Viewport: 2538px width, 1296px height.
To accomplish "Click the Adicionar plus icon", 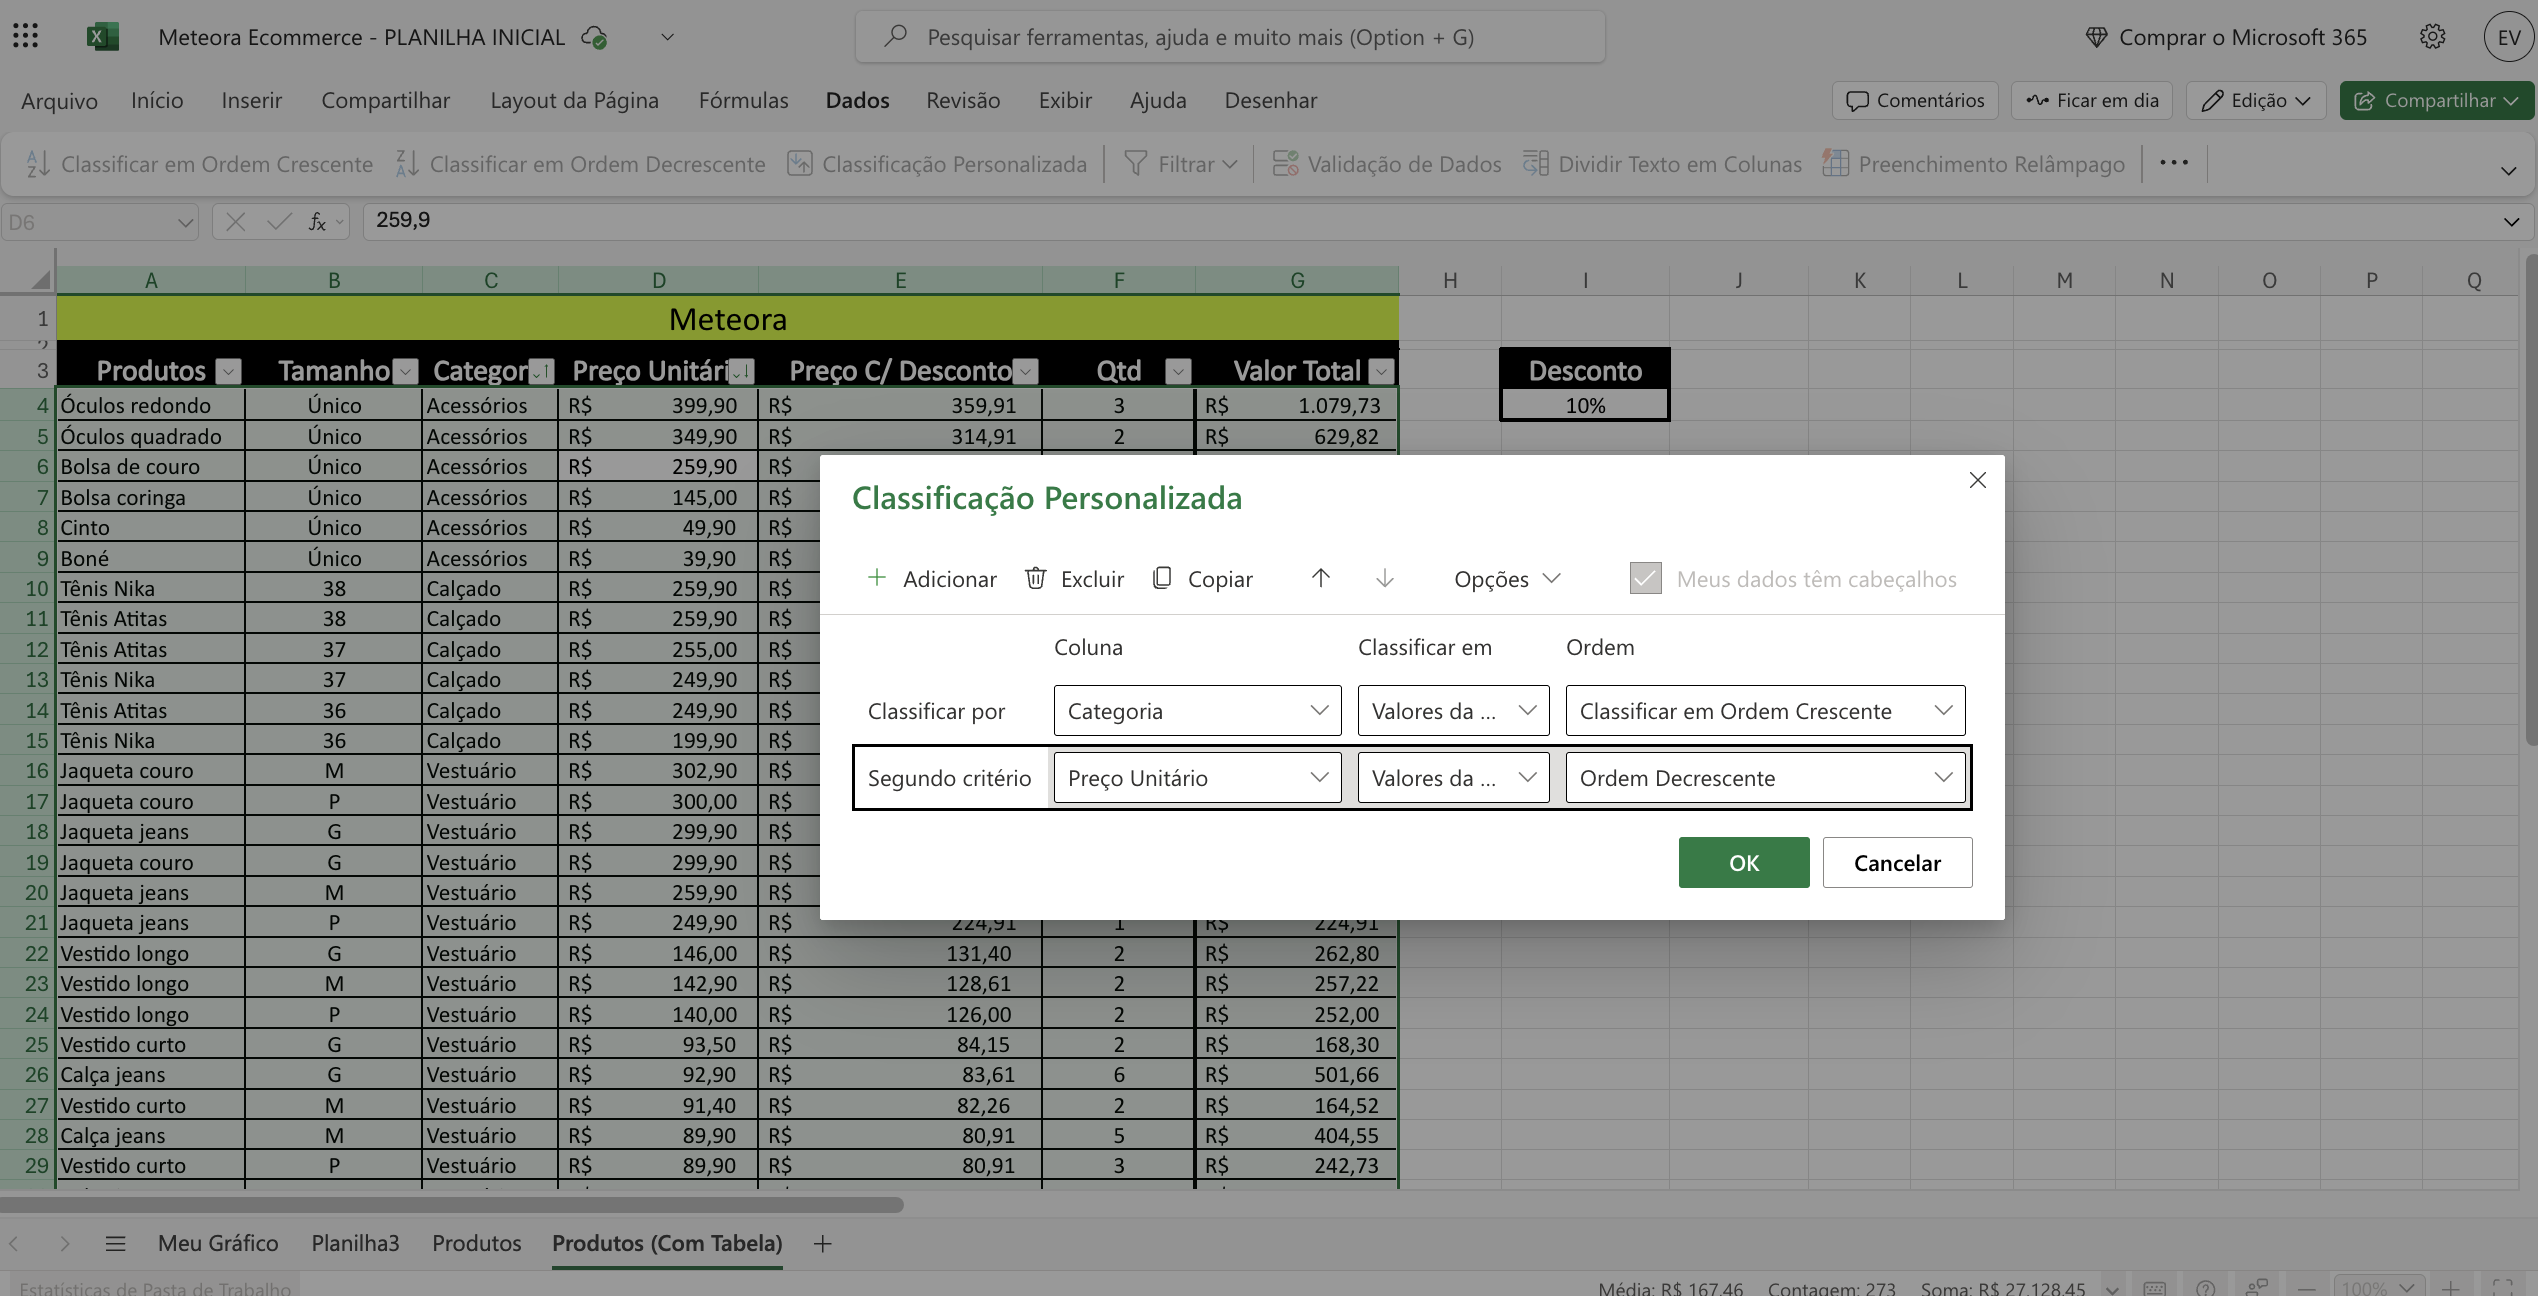I will (877, 578).
